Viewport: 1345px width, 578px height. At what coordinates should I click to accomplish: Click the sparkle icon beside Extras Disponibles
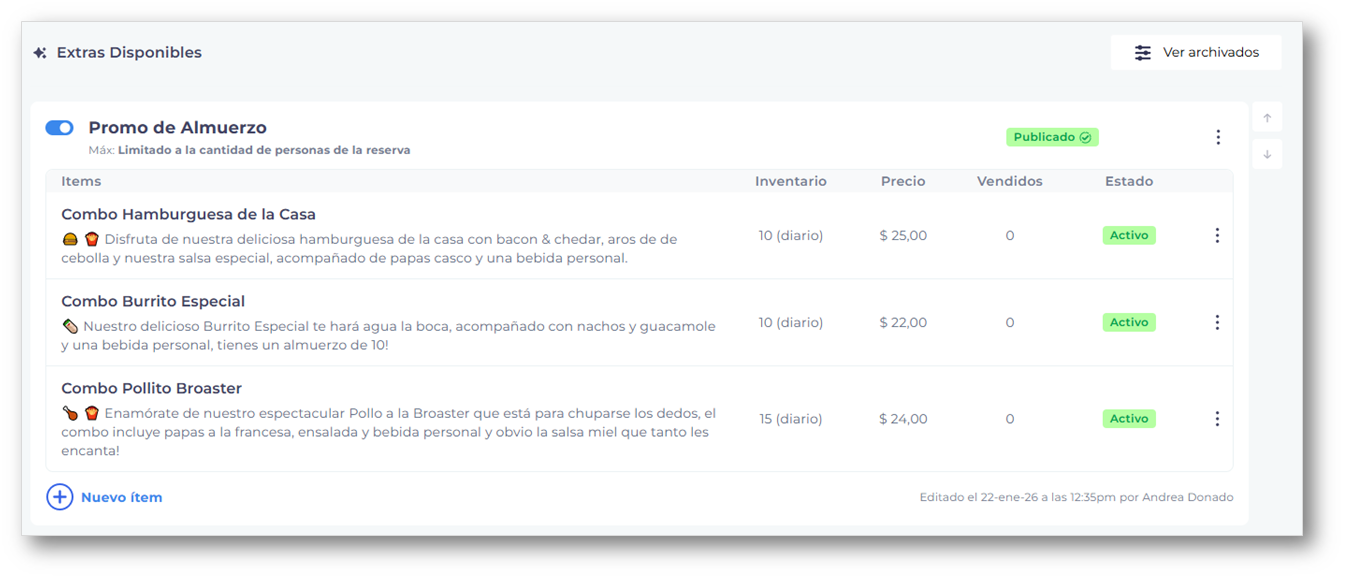[40, 53]
